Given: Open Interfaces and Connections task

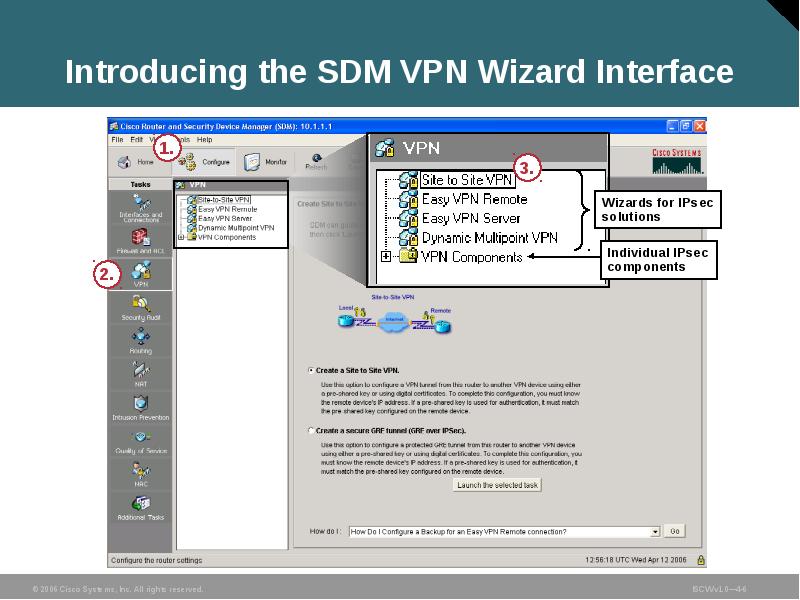Looking at the screenshot, I should (141, 208).
